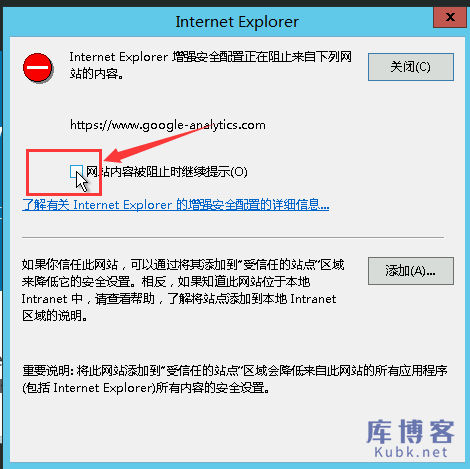
Task: Click the 库博客 watermark logo
Action: [410, 432]
